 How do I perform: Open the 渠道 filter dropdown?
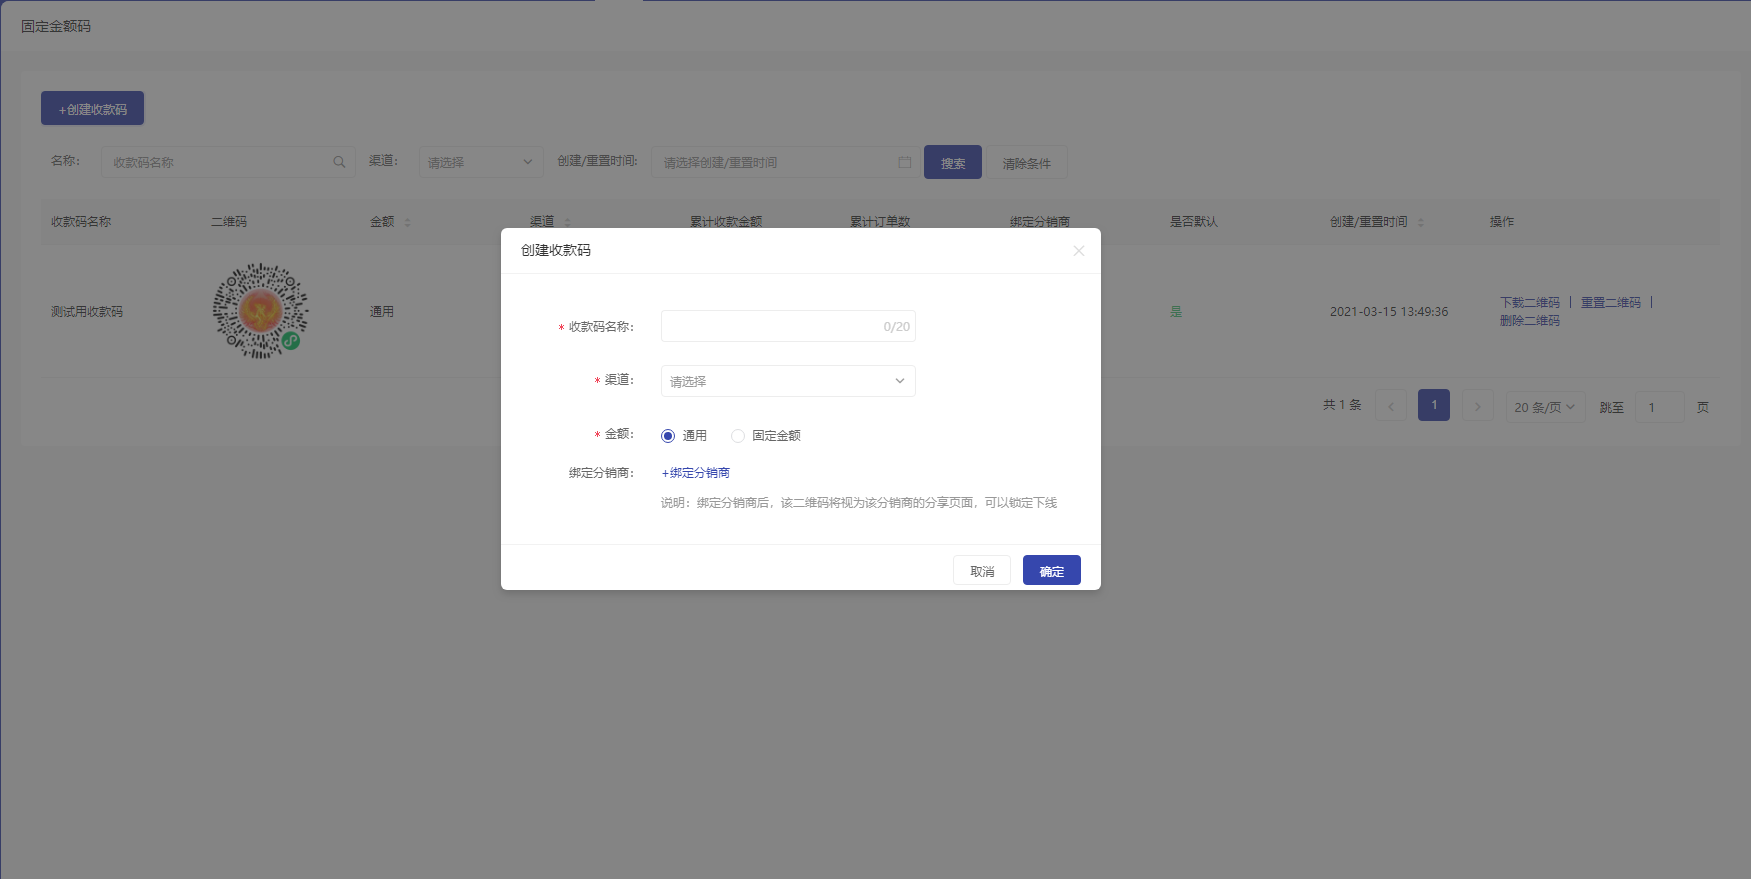481,162
